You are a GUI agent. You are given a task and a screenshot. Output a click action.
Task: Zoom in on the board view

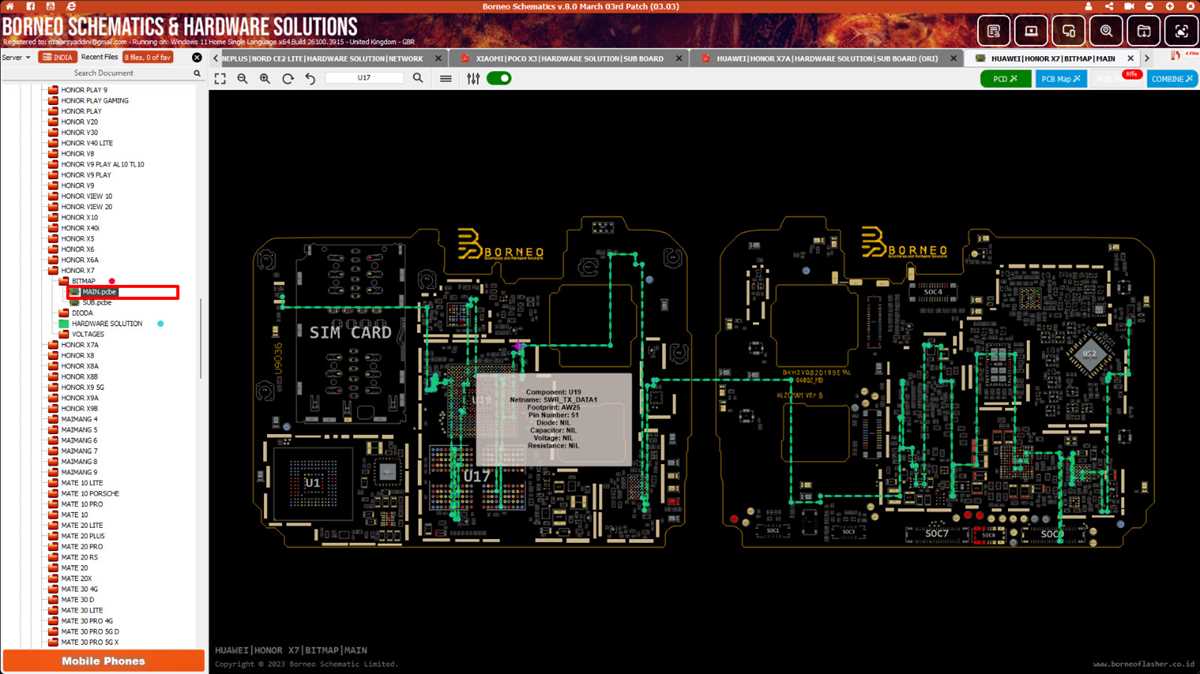click(x=265, y=78)
